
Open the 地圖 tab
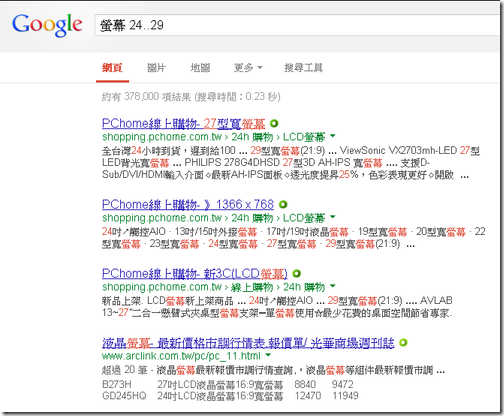pyautogui.click(x=200, y=68)
